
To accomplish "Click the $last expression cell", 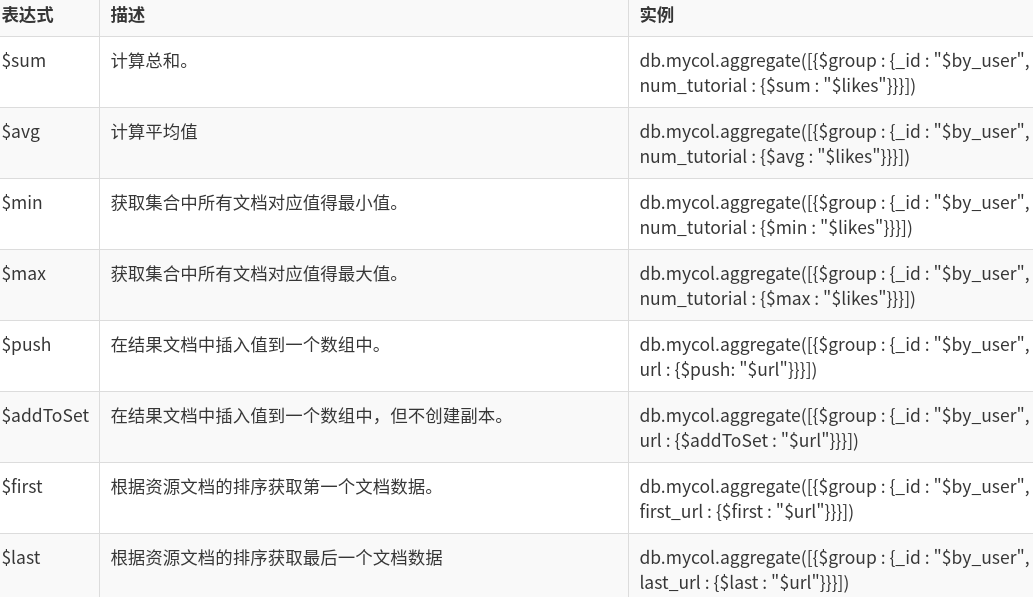I will click(x=21, y=558).
